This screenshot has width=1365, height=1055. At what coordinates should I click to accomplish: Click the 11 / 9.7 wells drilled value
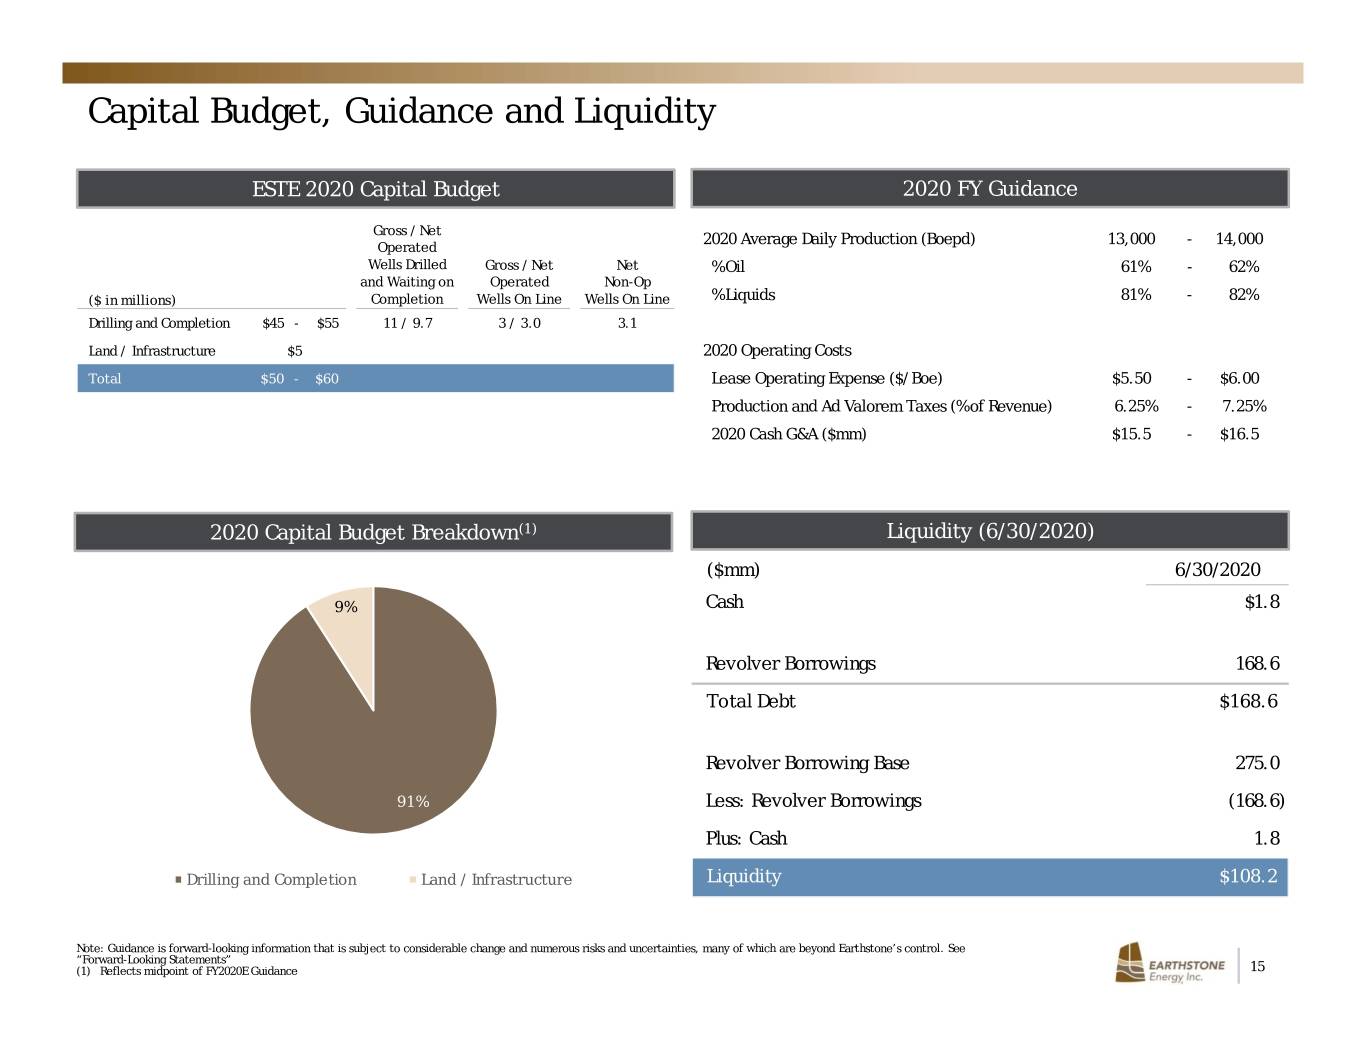point(408,323)
